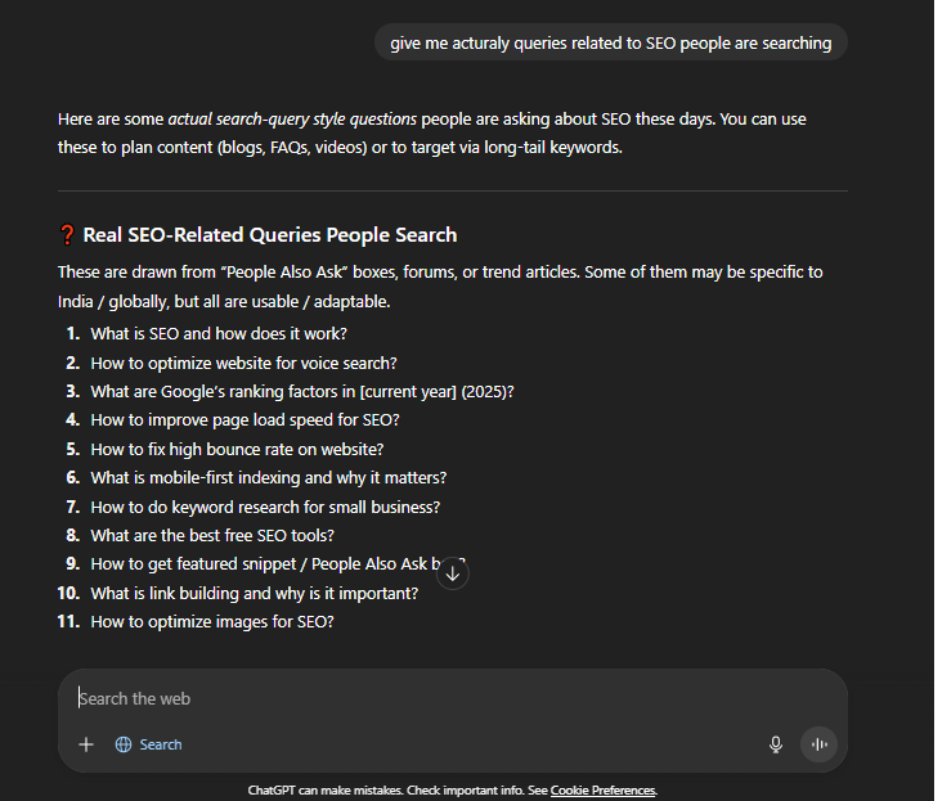Click the red question mark emoji
The width and height of the screenshot is (936, 801).
[x=67, y=235]
